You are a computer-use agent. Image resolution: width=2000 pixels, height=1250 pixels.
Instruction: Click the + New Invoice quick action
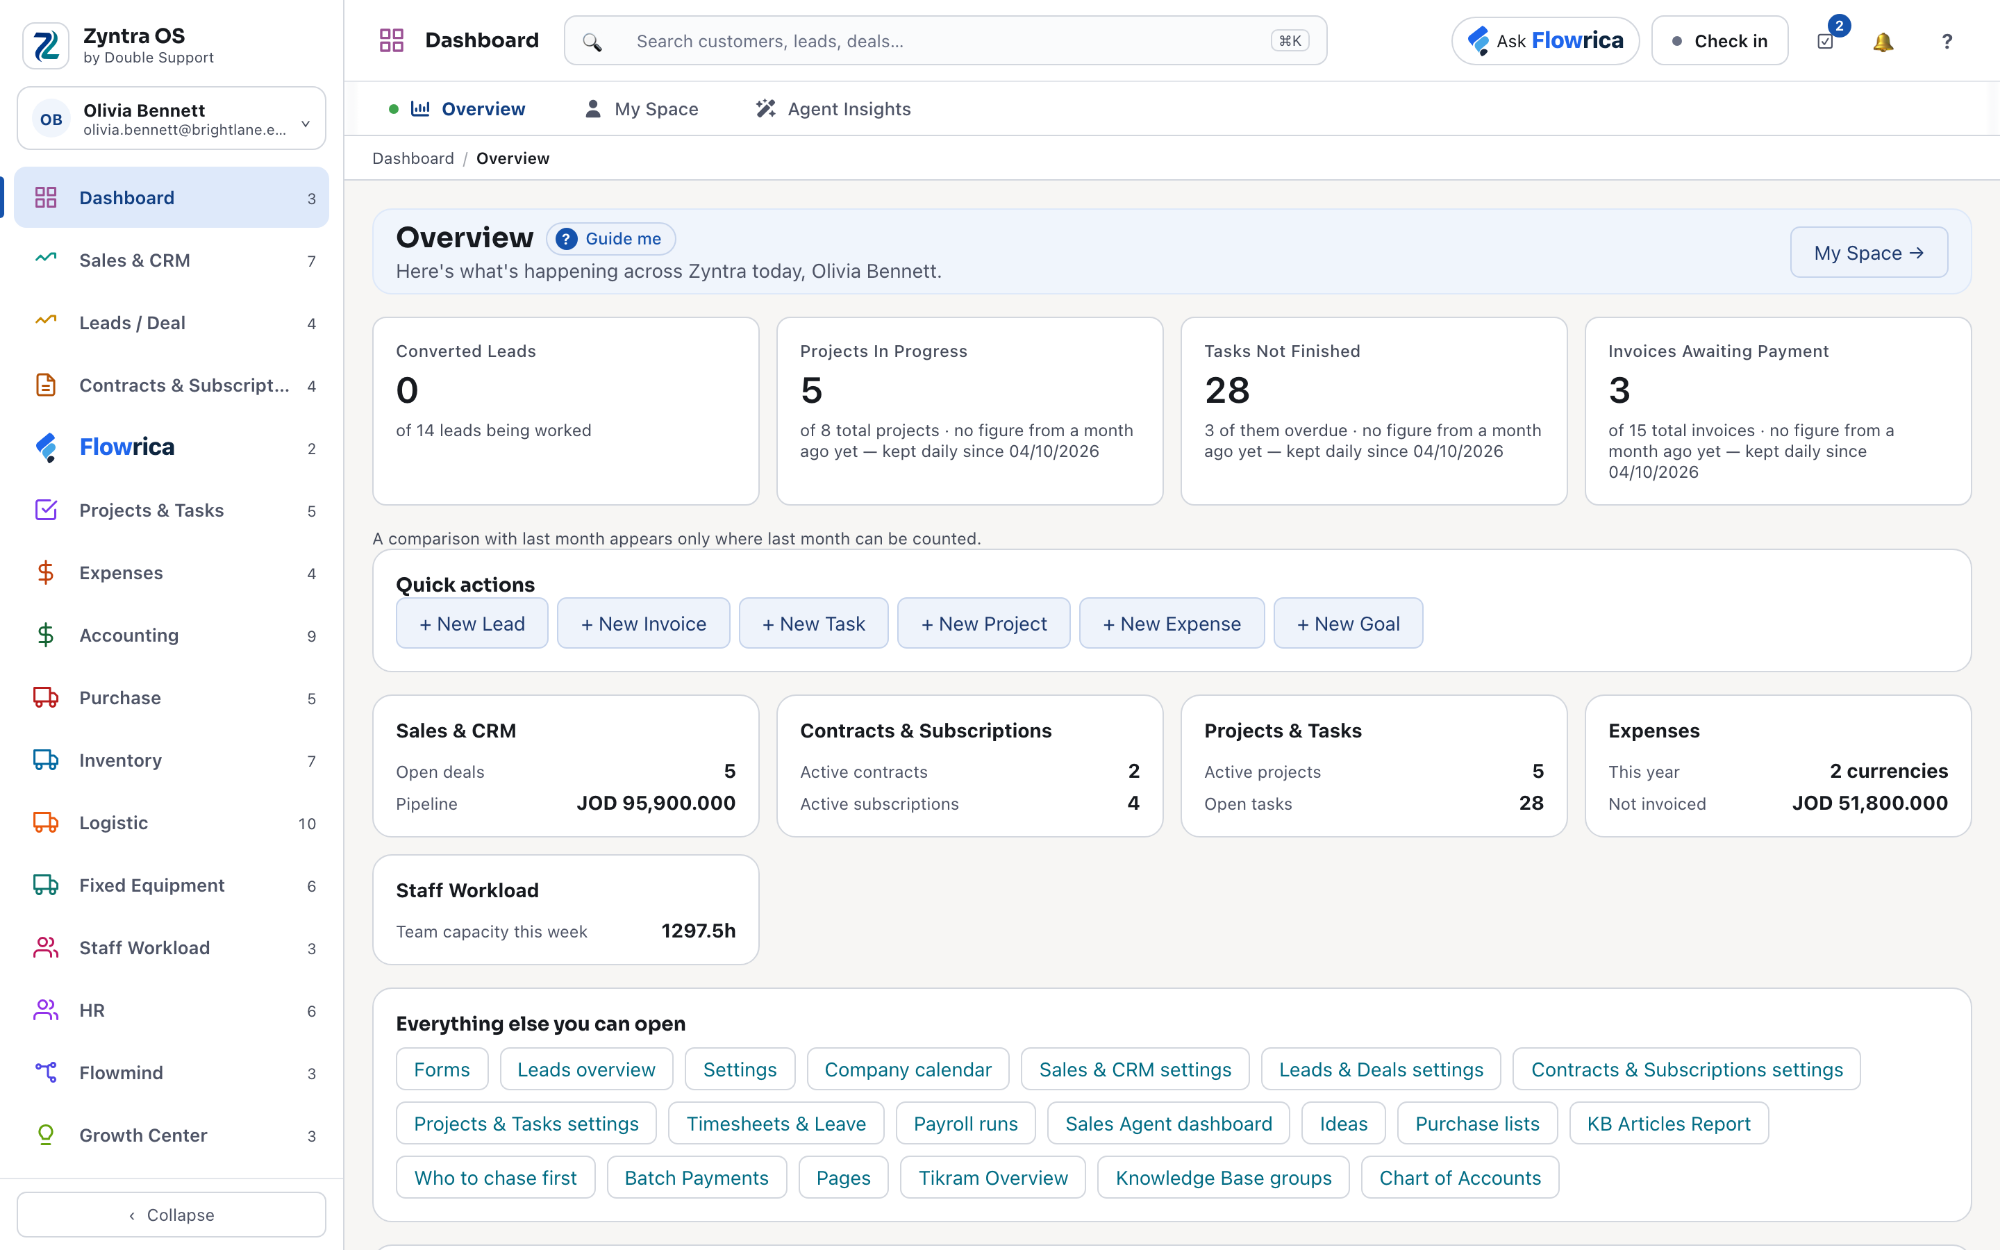(x=644, y=624)
